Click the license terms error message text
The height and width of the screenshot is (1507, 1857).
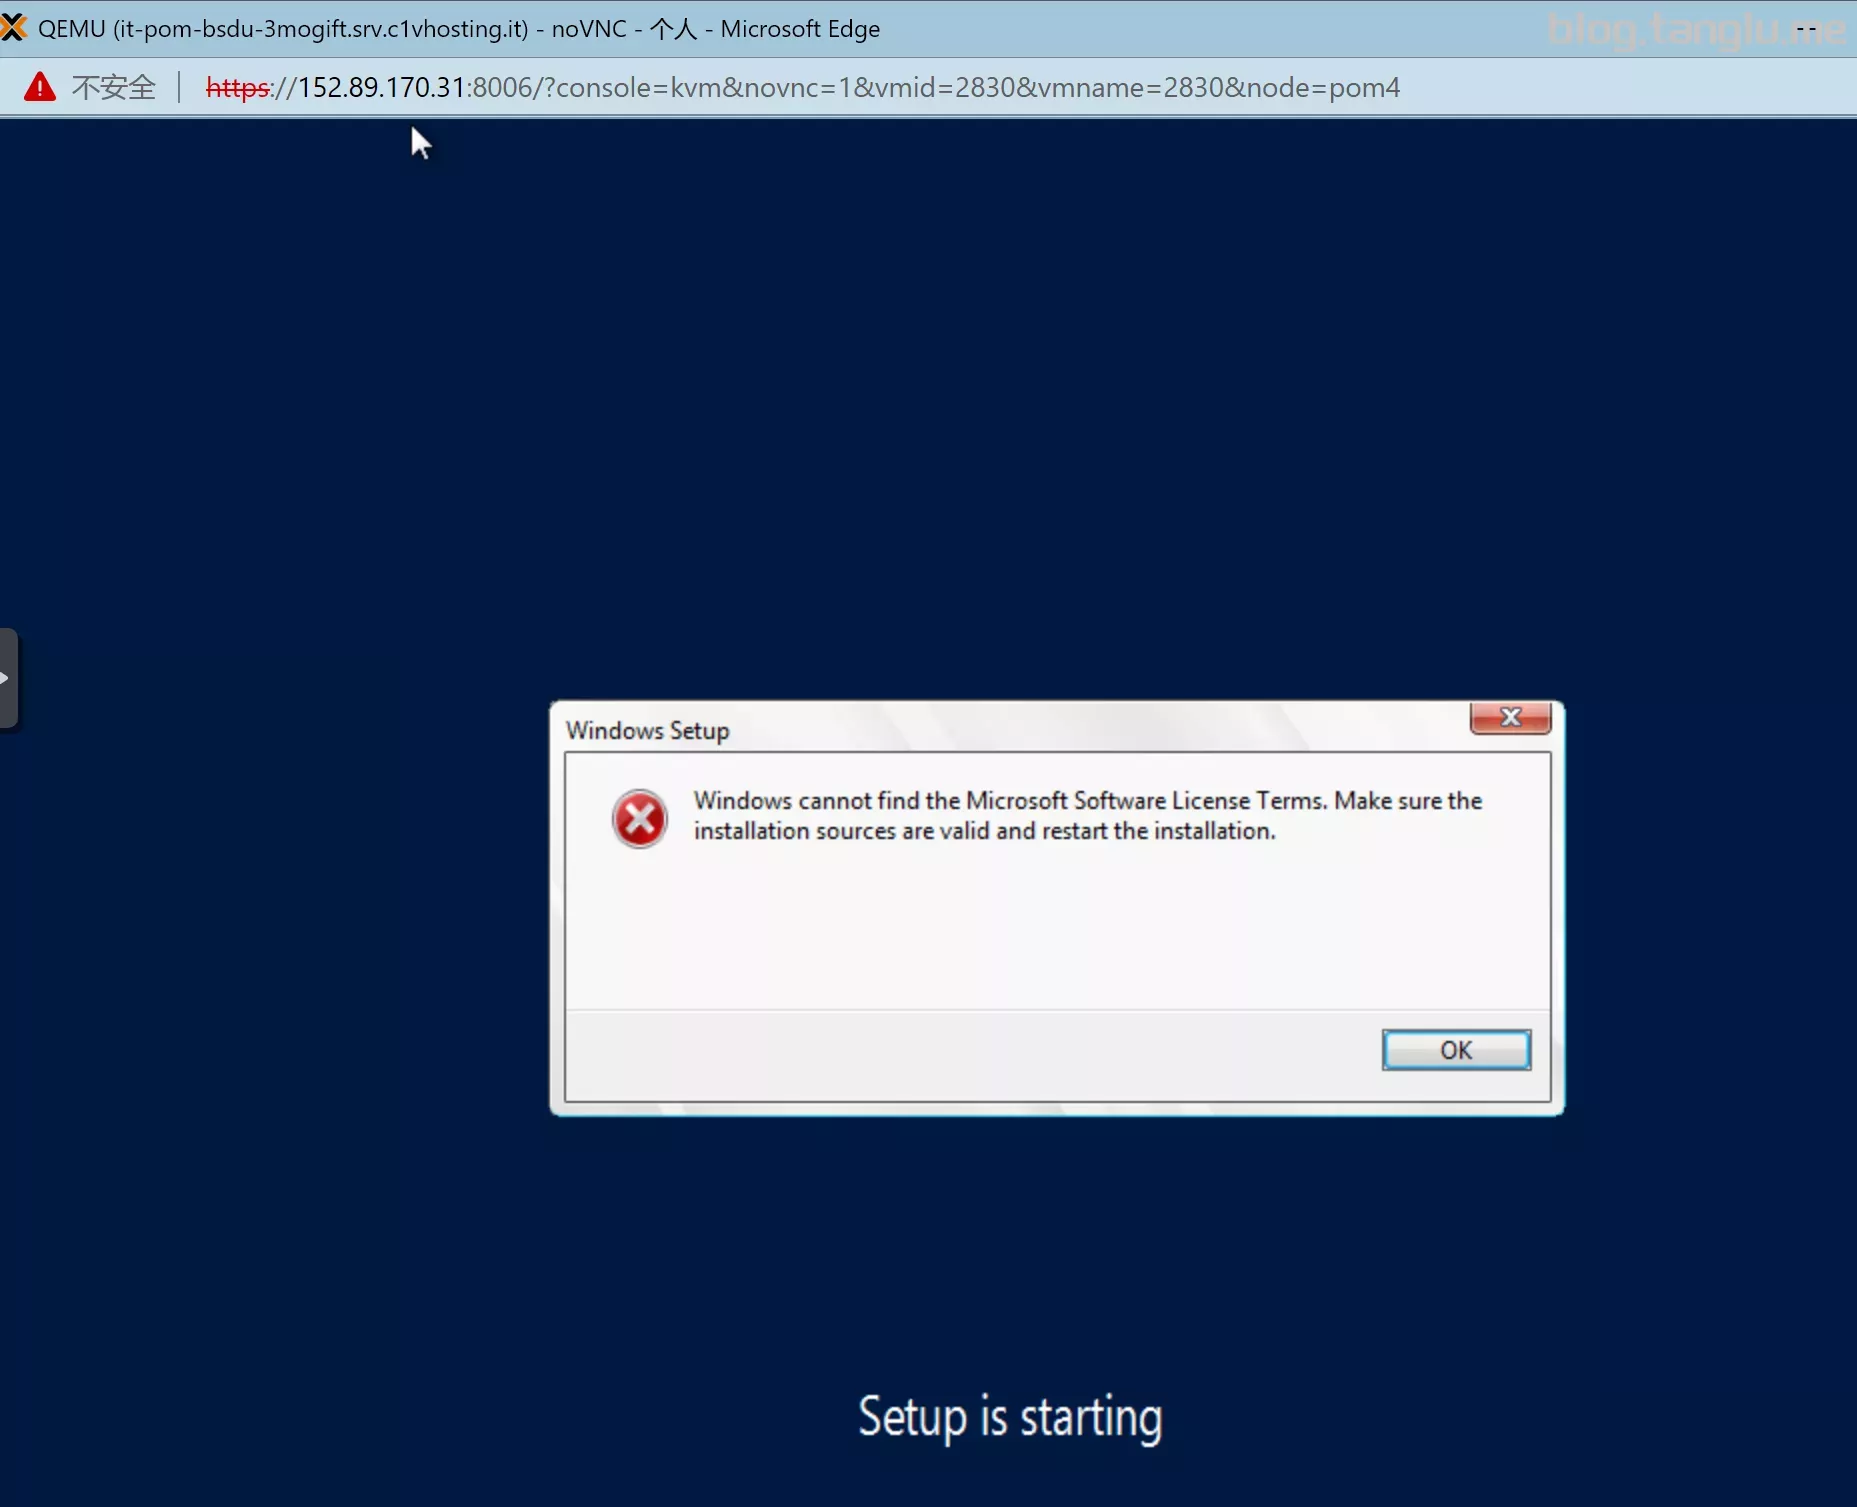(1088, 815)
